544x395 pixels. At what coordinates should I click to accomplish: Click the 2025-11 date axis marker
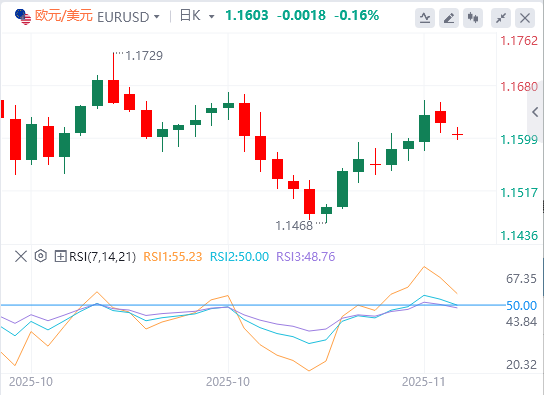[x=423, y=382]
